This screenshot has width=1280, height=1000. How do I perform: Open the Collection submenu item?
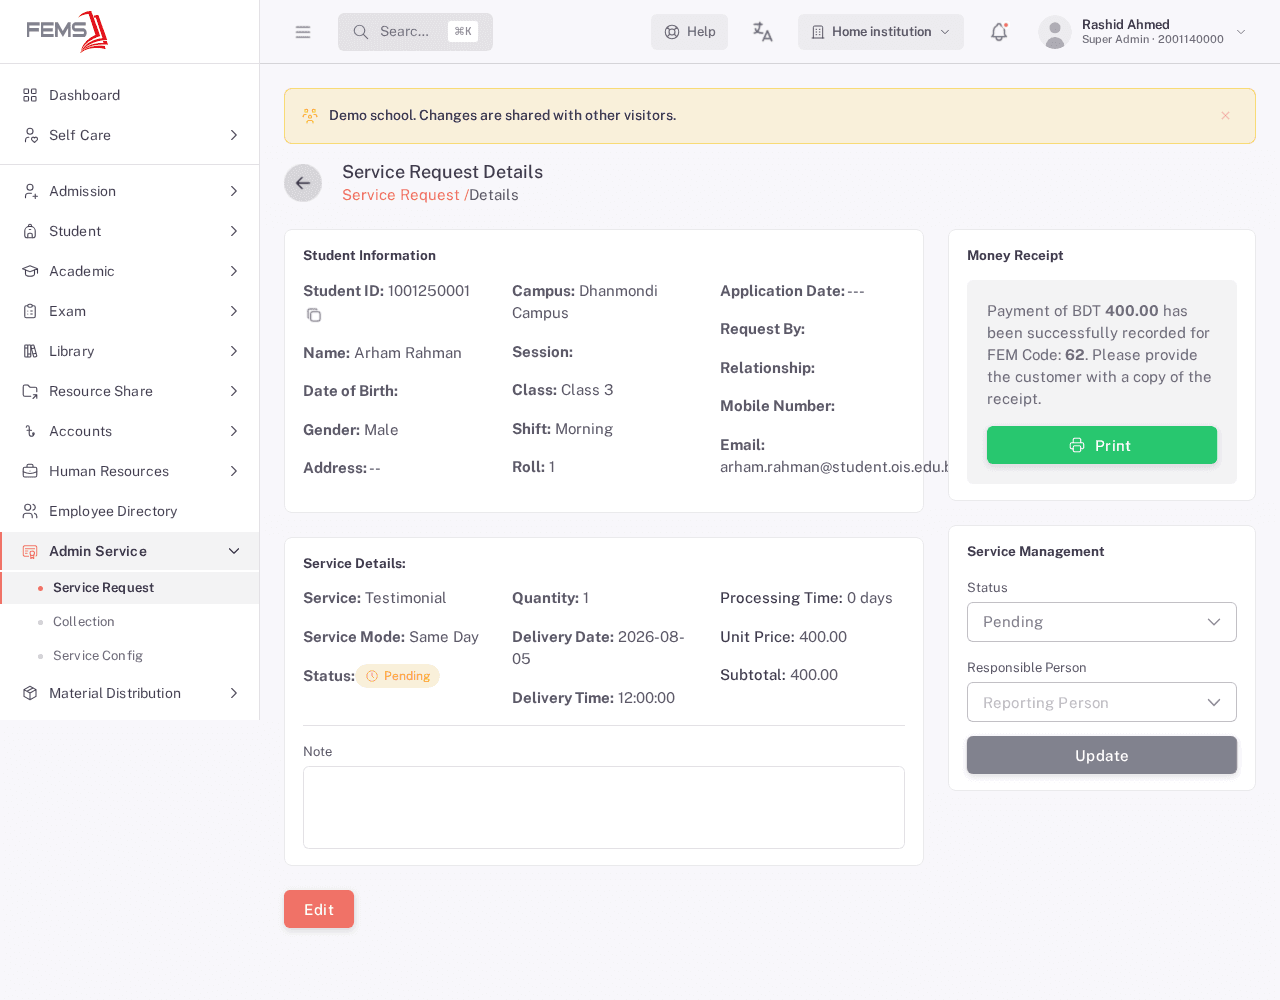[130, 622]
